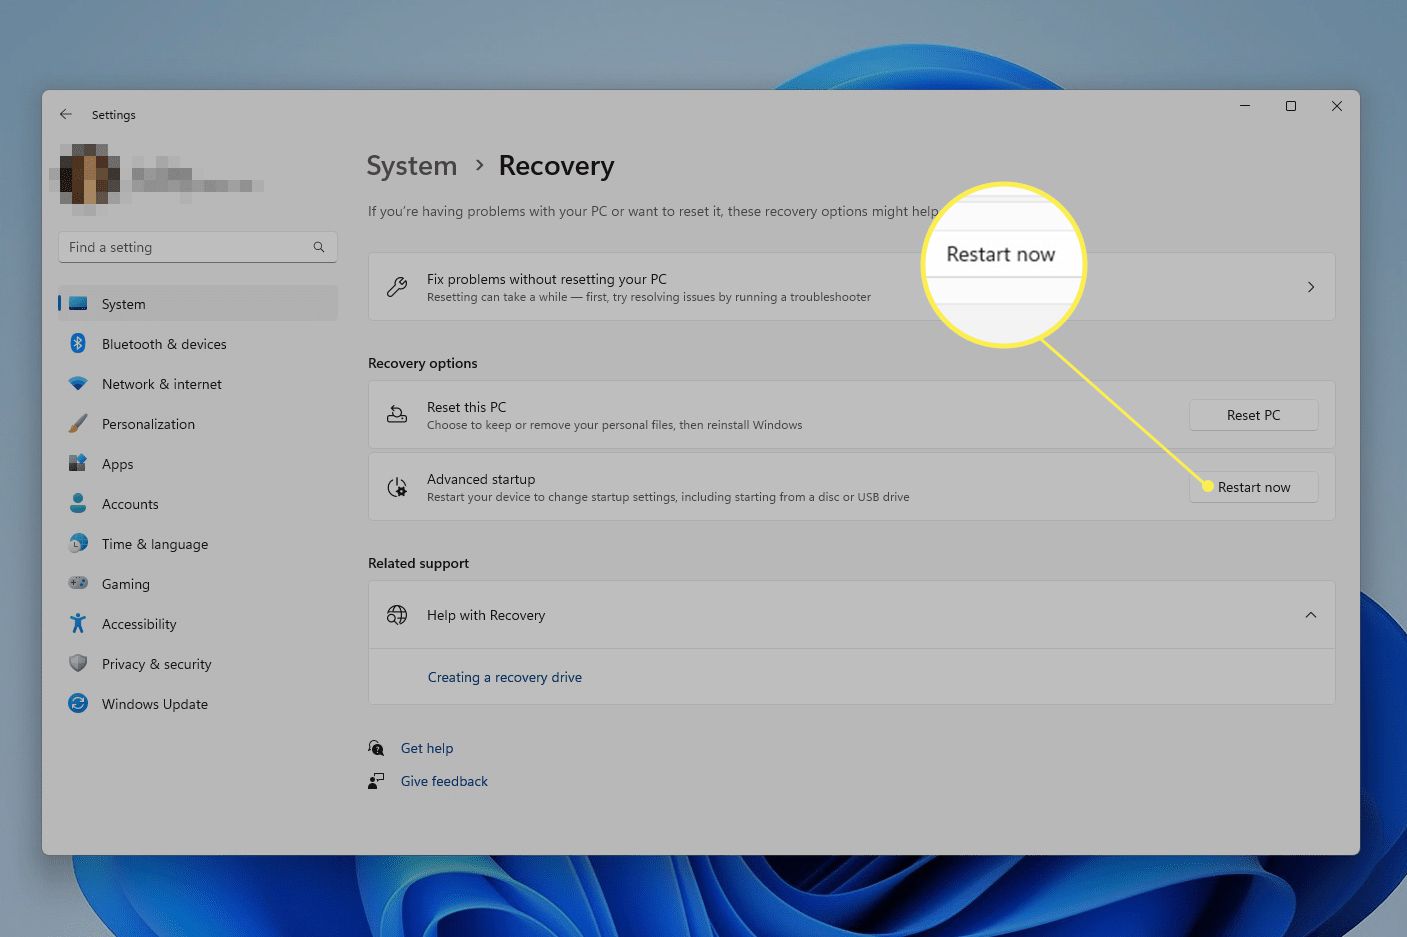Click the Privacy & security shield icon

[78, 663]
